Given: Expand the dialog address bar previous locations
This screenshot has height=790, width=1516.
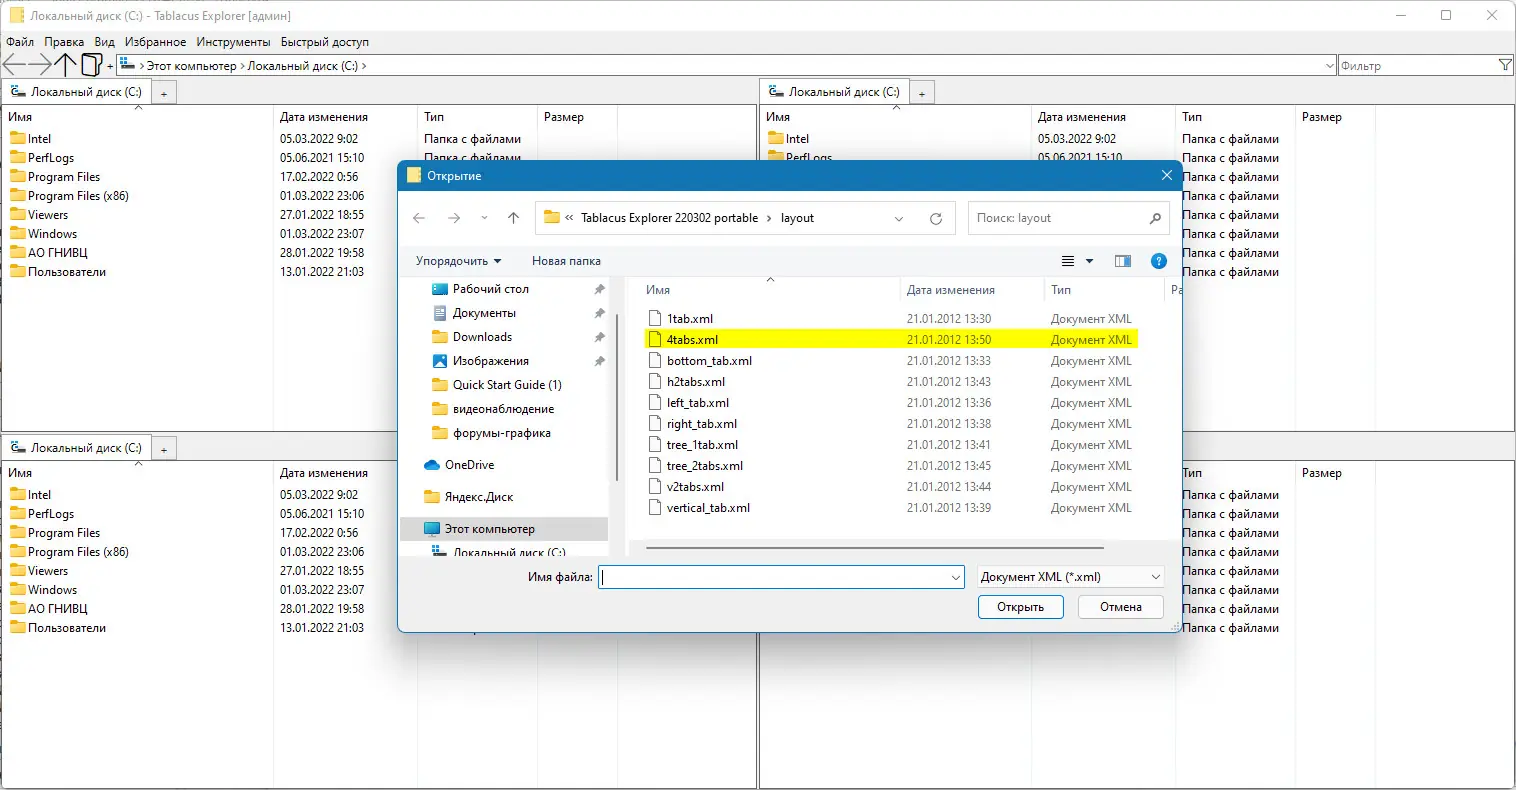Looking at the screenshot, I should coord(899,218).
